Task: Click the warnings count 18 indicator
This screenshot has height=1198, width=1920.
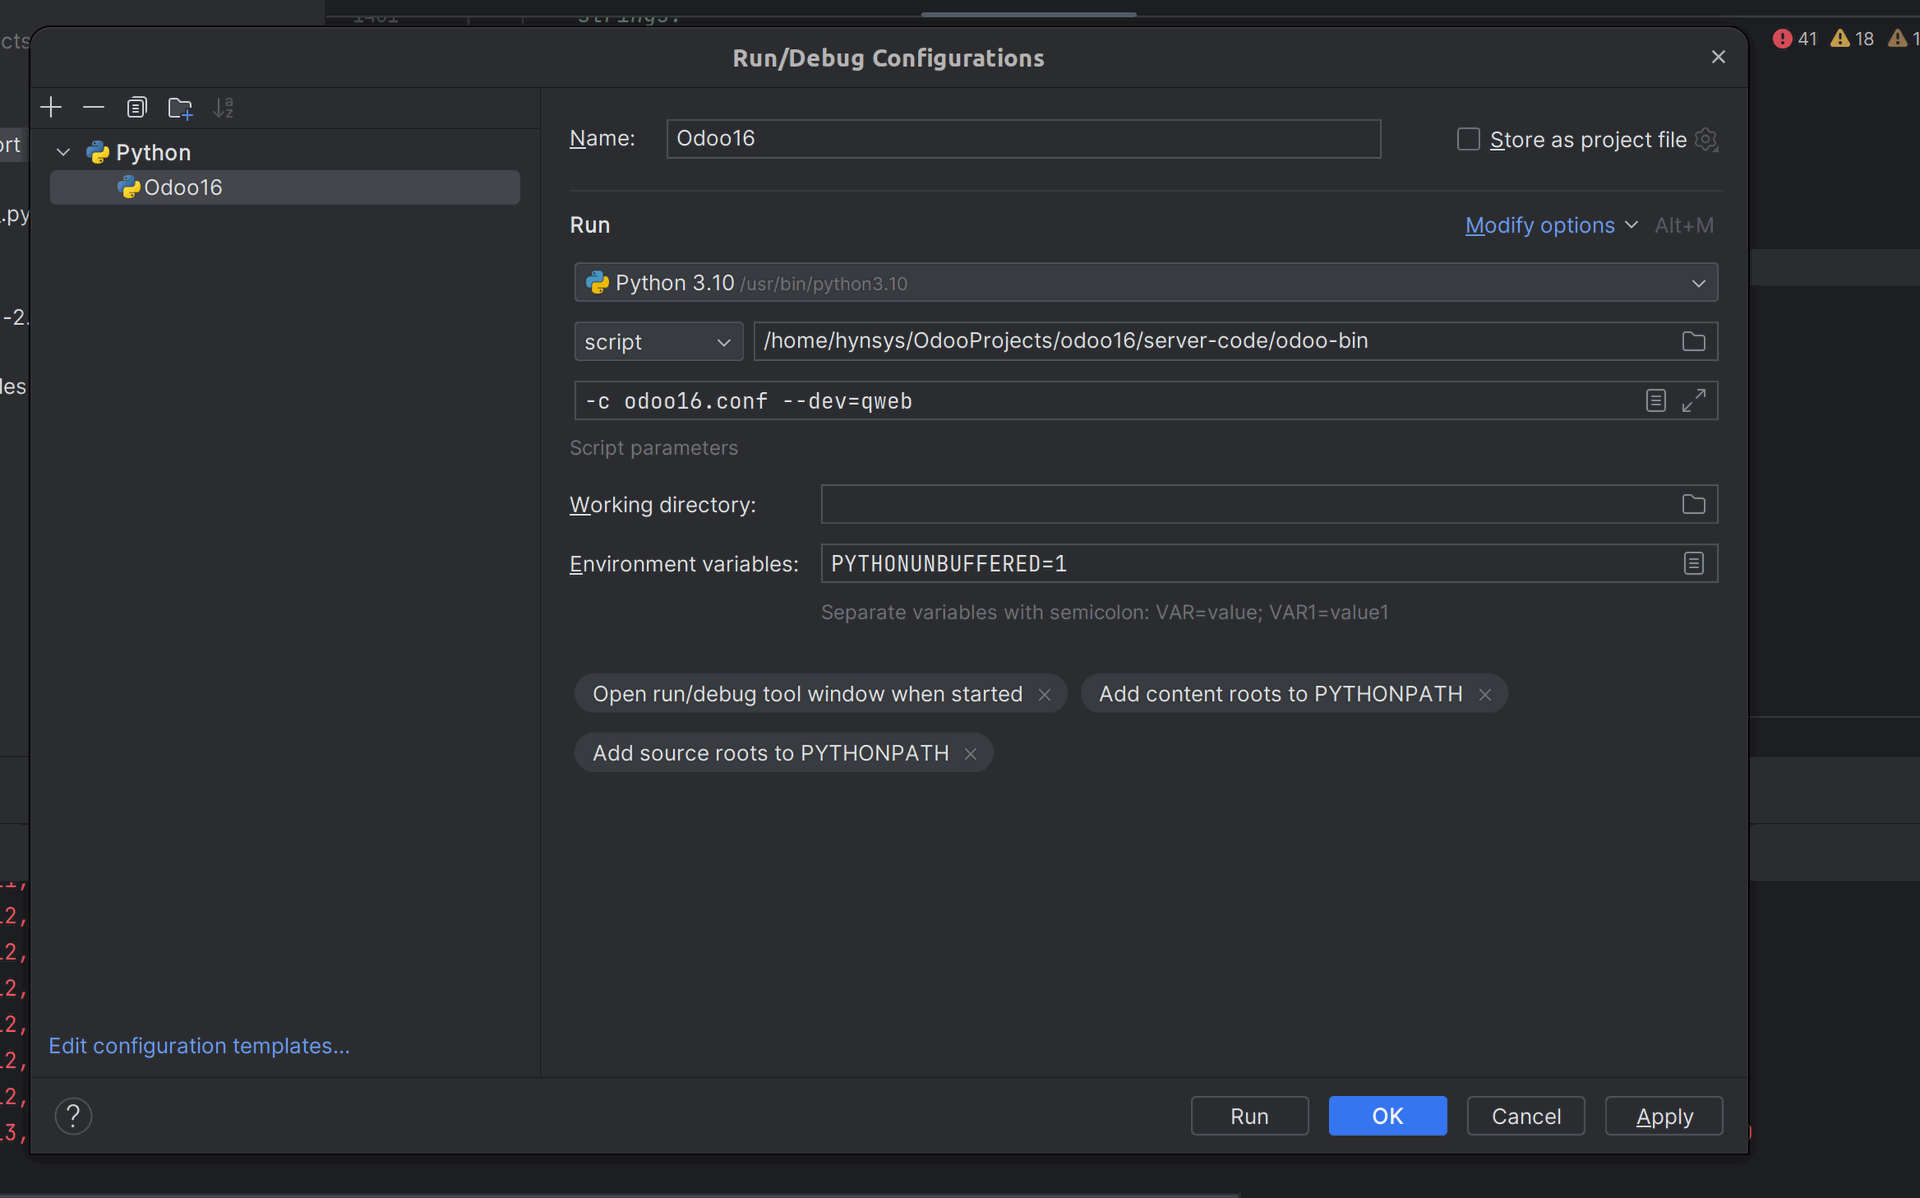Action: pos(1852,38)
